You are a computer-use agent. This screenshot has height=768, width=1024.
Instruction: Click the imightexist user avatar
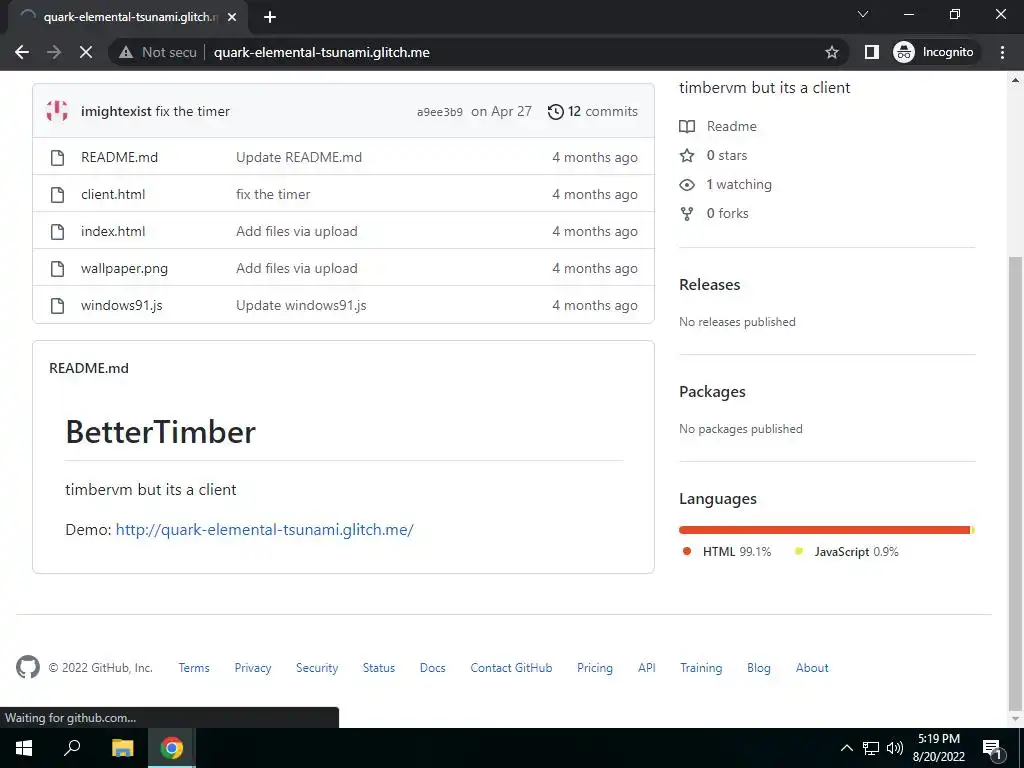57,111
